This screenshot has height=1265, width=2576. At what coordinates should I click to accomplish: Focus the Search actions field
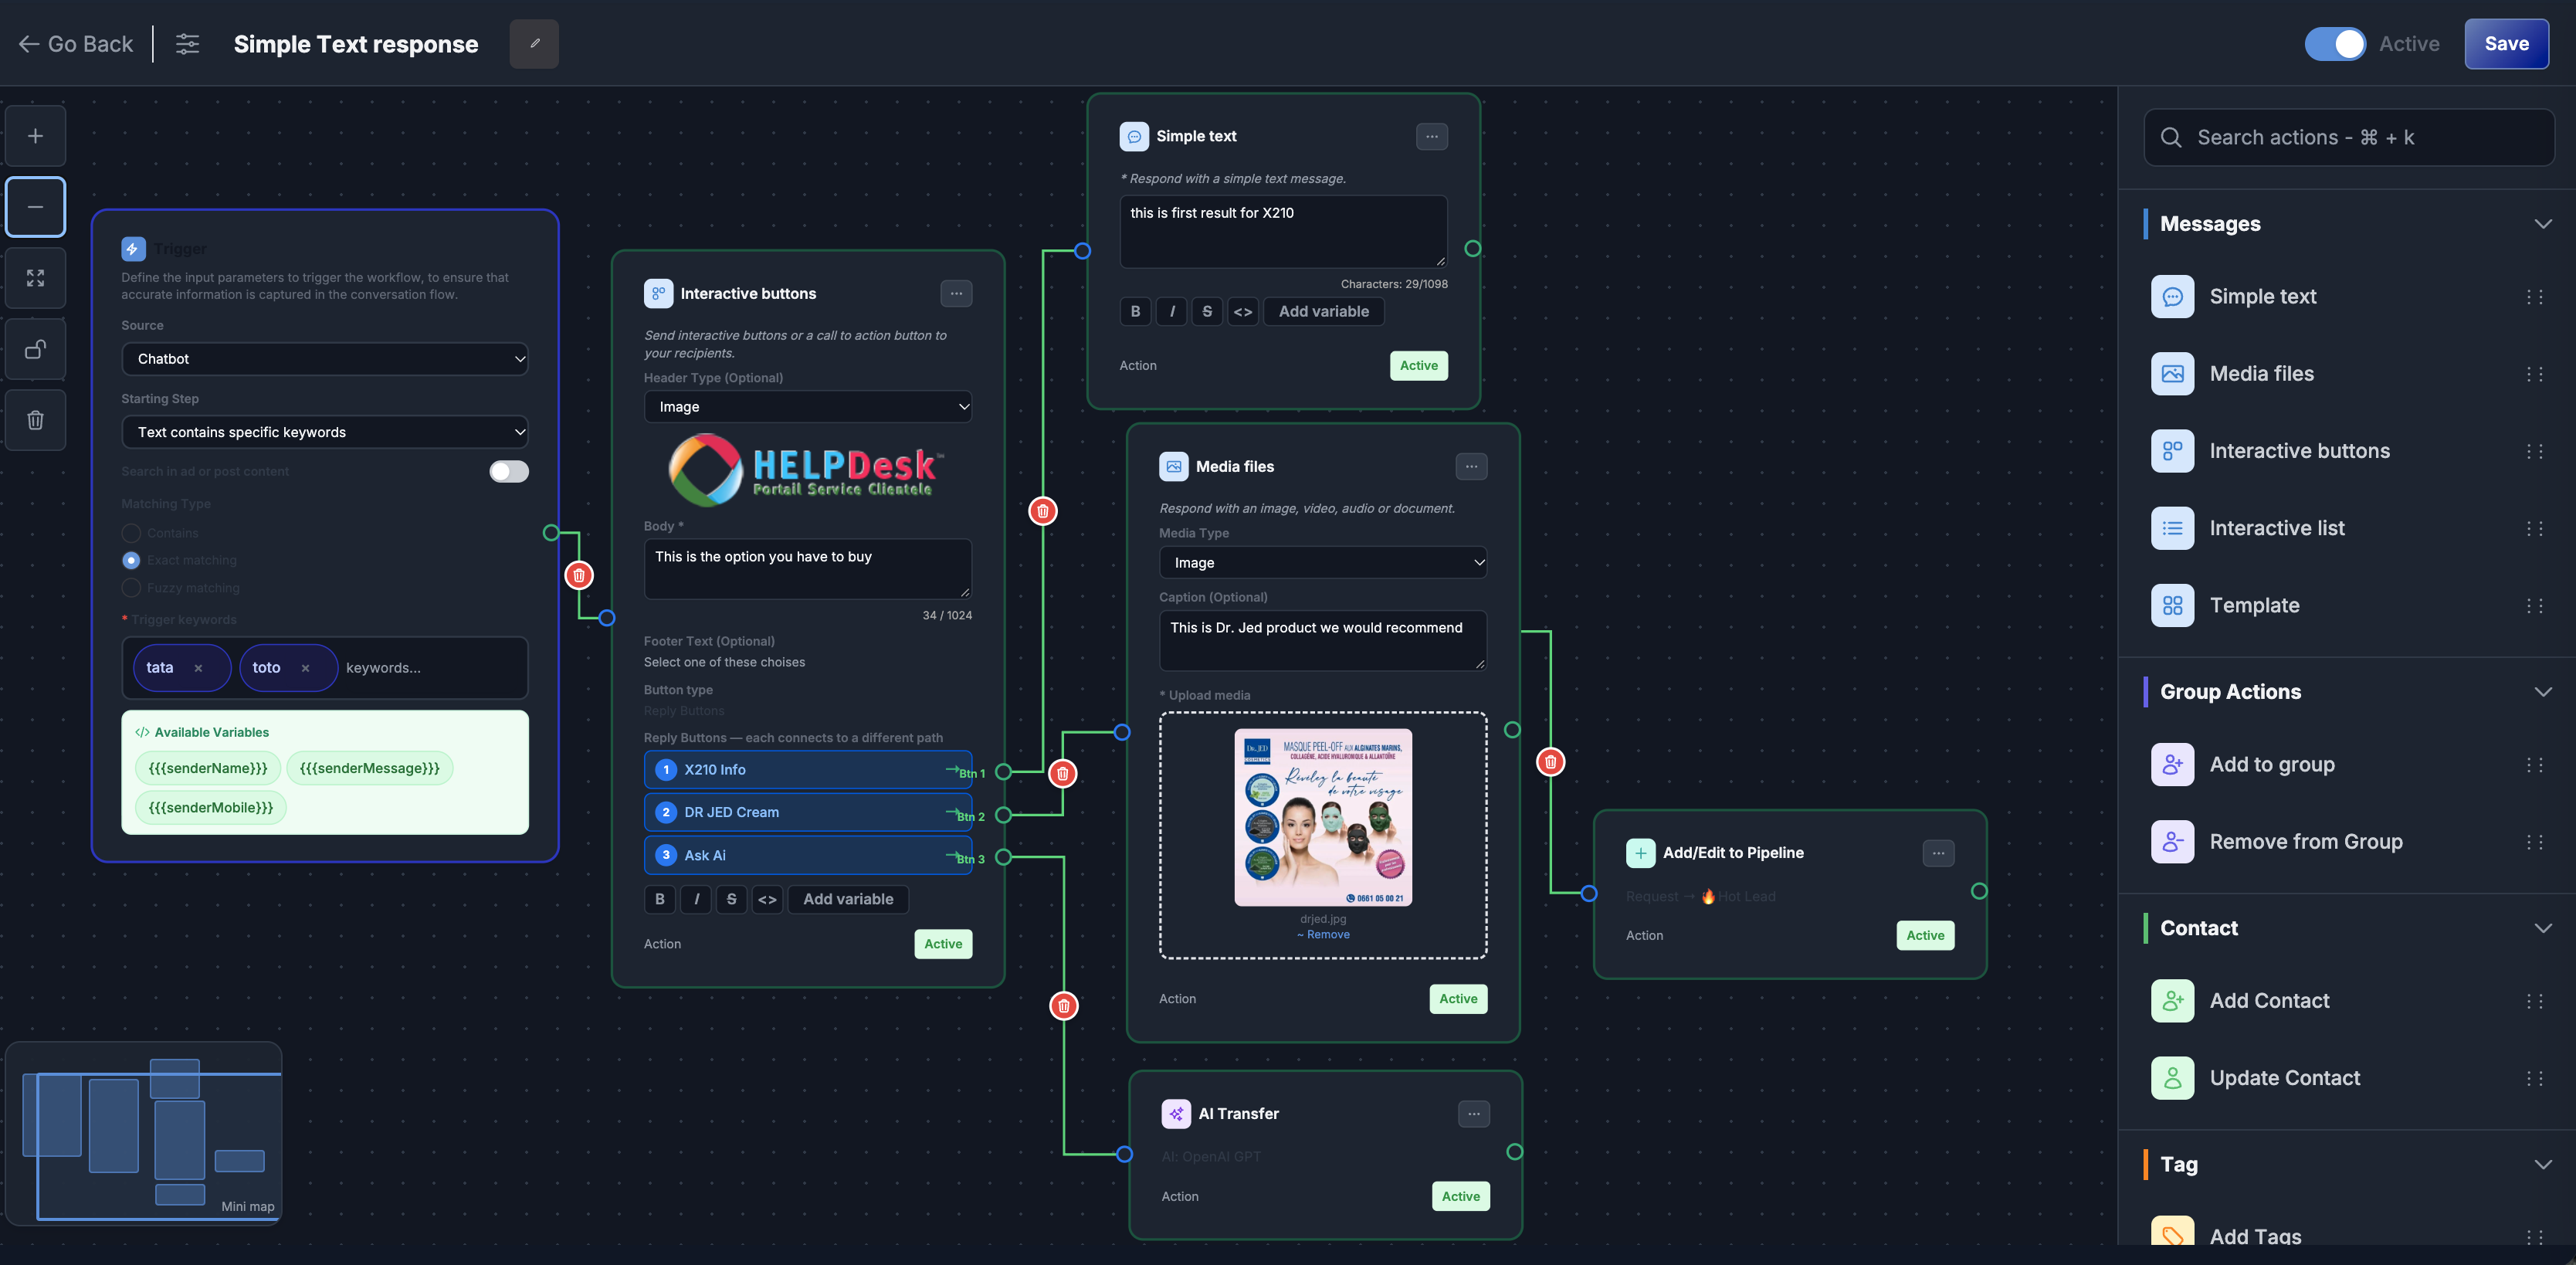click(2348, 137)
